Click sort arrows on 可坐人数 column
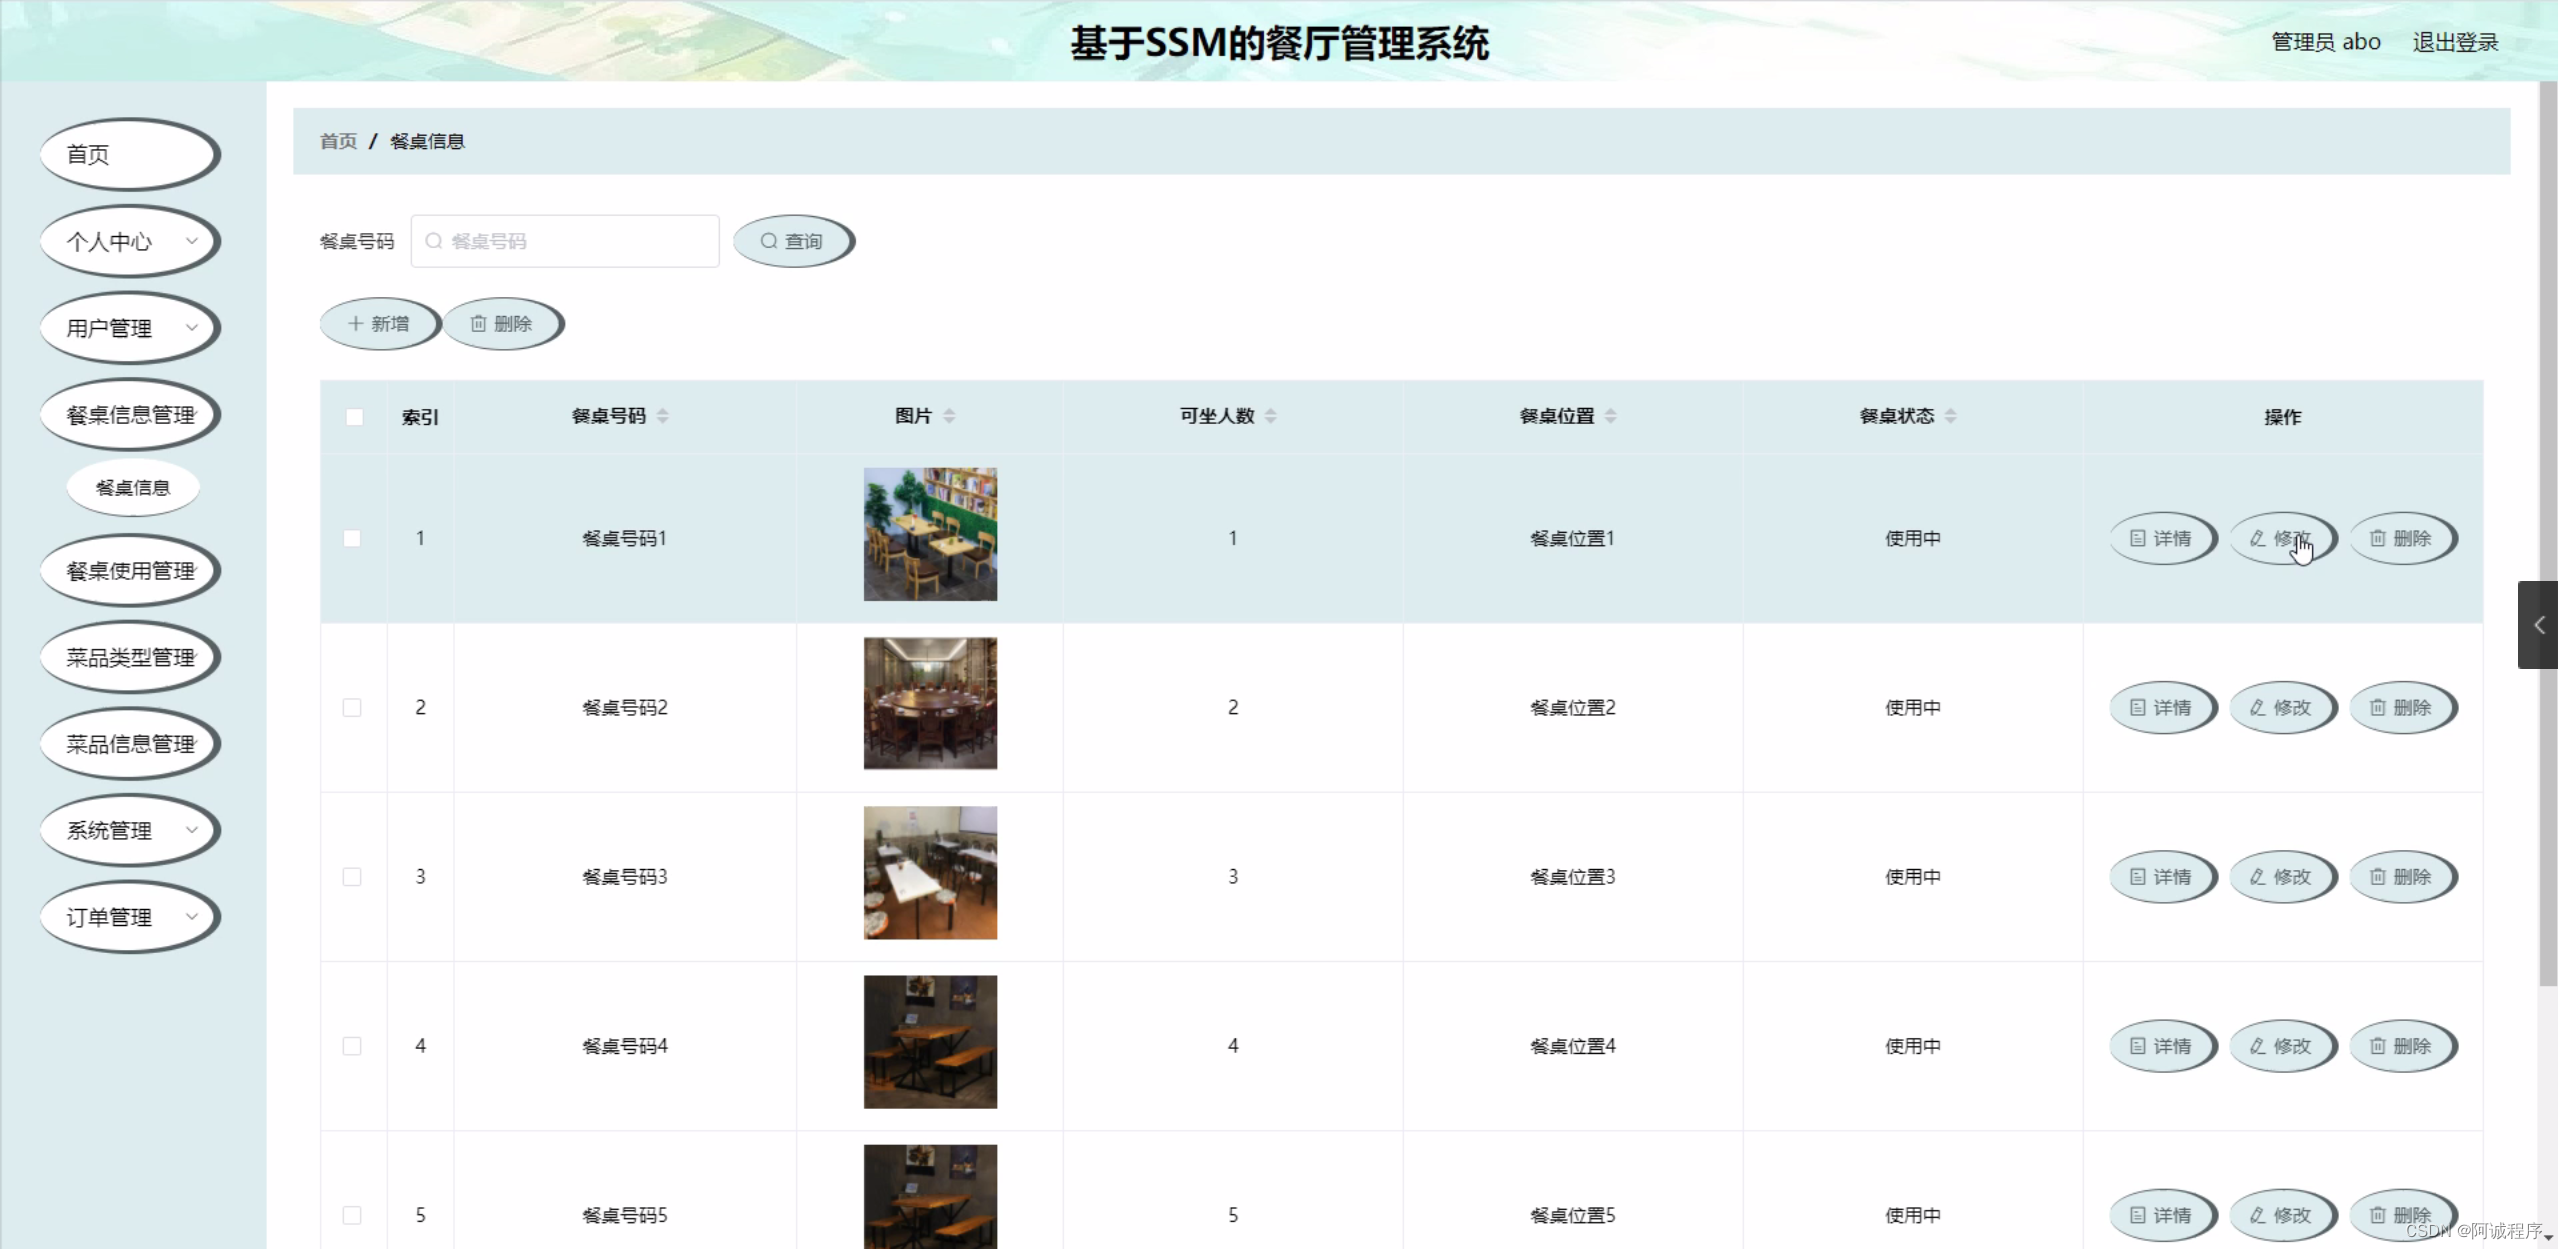 click(1272, 416)
